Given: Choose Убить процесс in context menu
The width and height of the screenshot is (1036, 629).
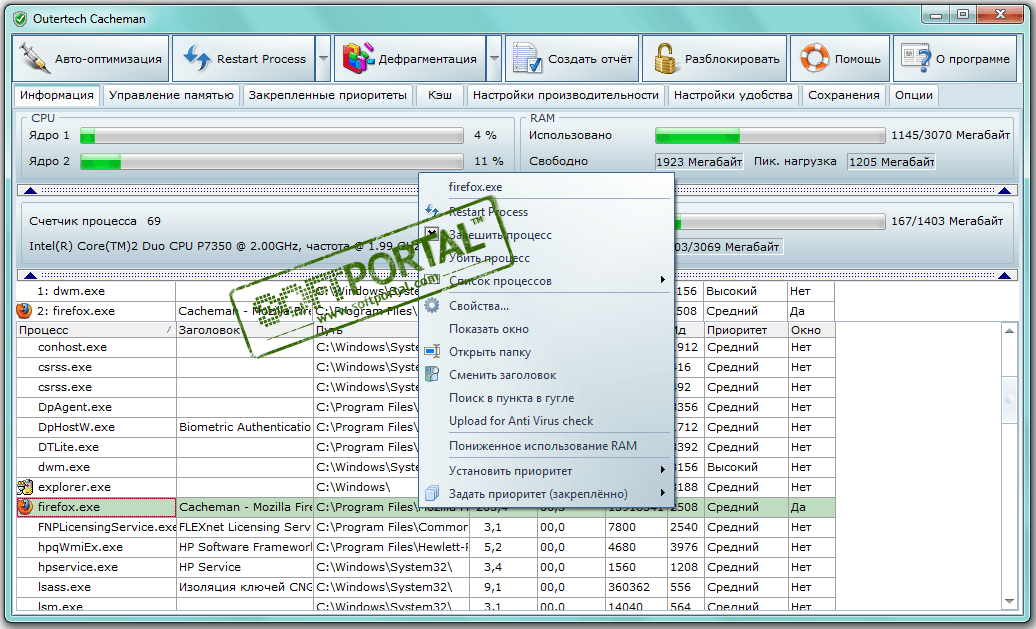Looking at the screenshot, I should point(546,258).
